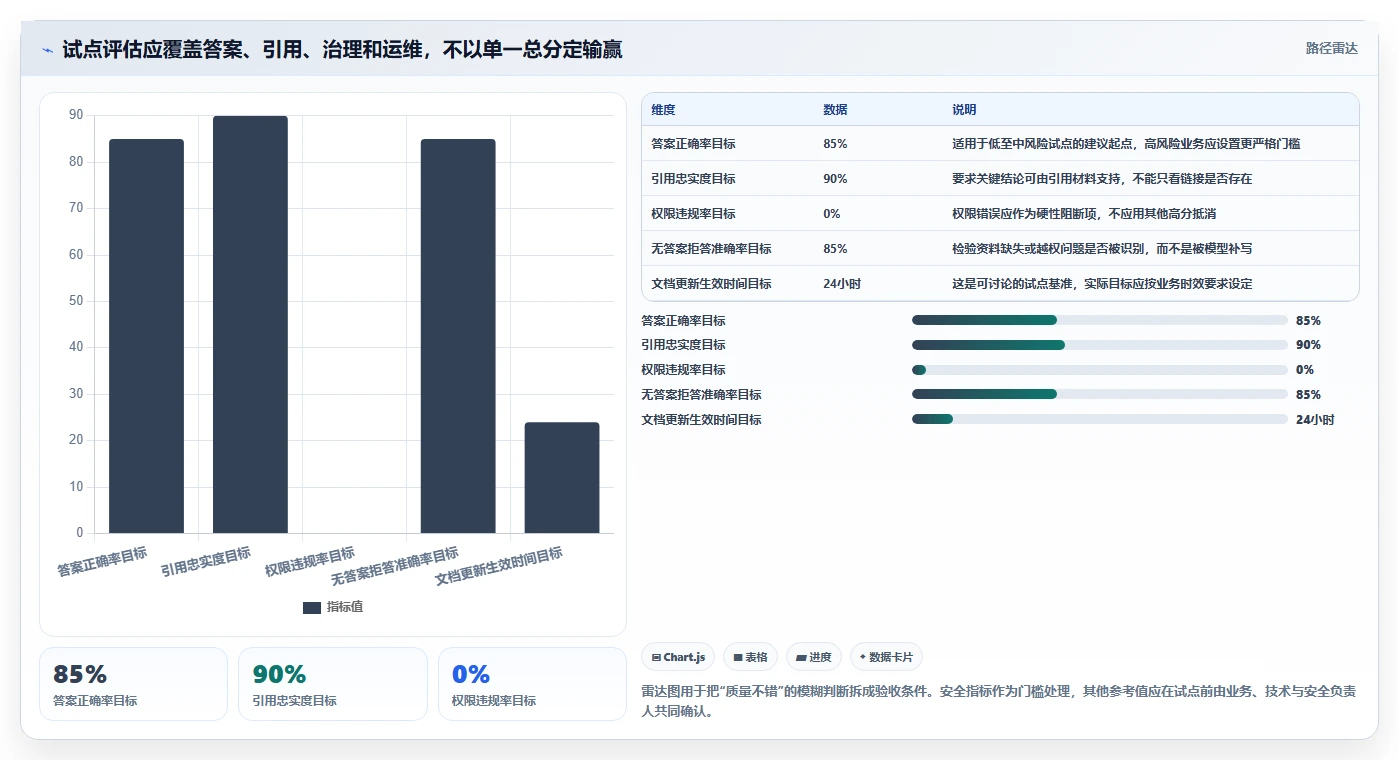The width and height of the screenshot is (1399, 760).
Task: Click the footer note starting 雷达图用于
Action: 999,702
